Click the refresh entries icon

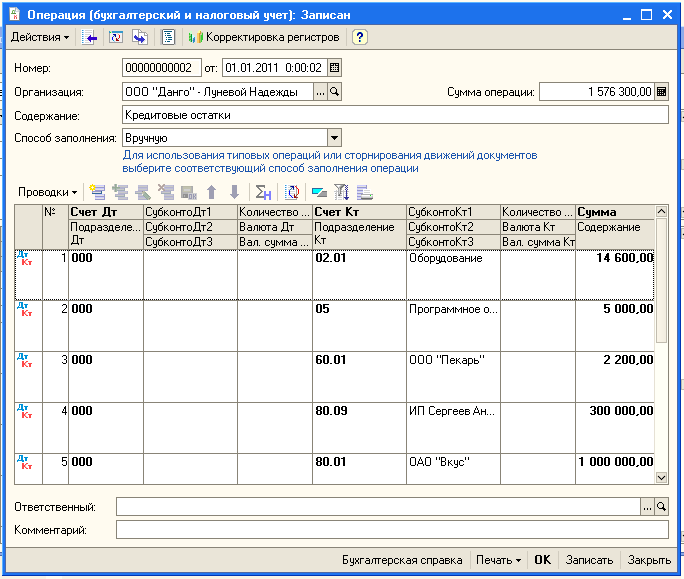293,192
